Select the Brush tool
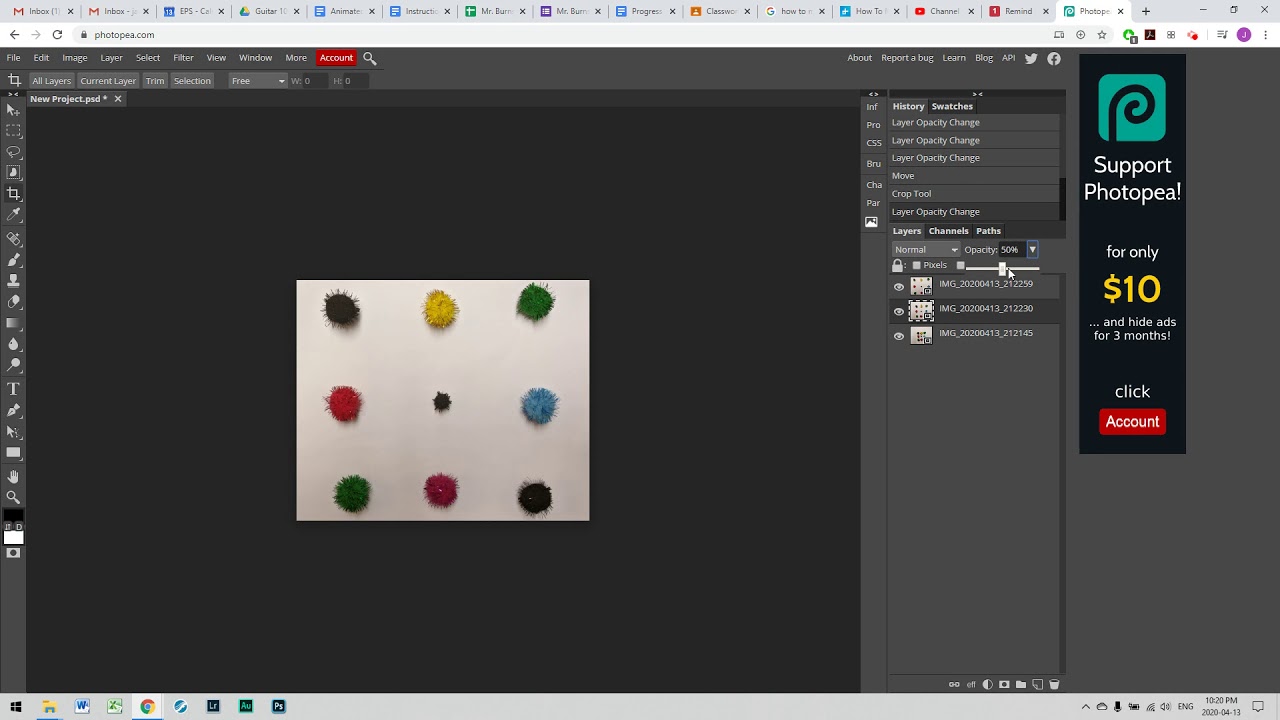1280x720 pixels. [x=13, y=260]
